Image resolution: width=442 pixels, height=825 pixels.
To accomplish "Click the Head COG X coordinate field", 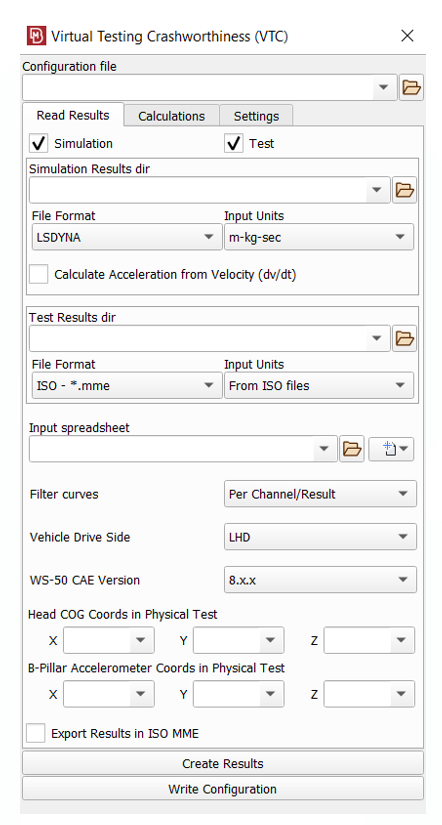I will [109, 640].
